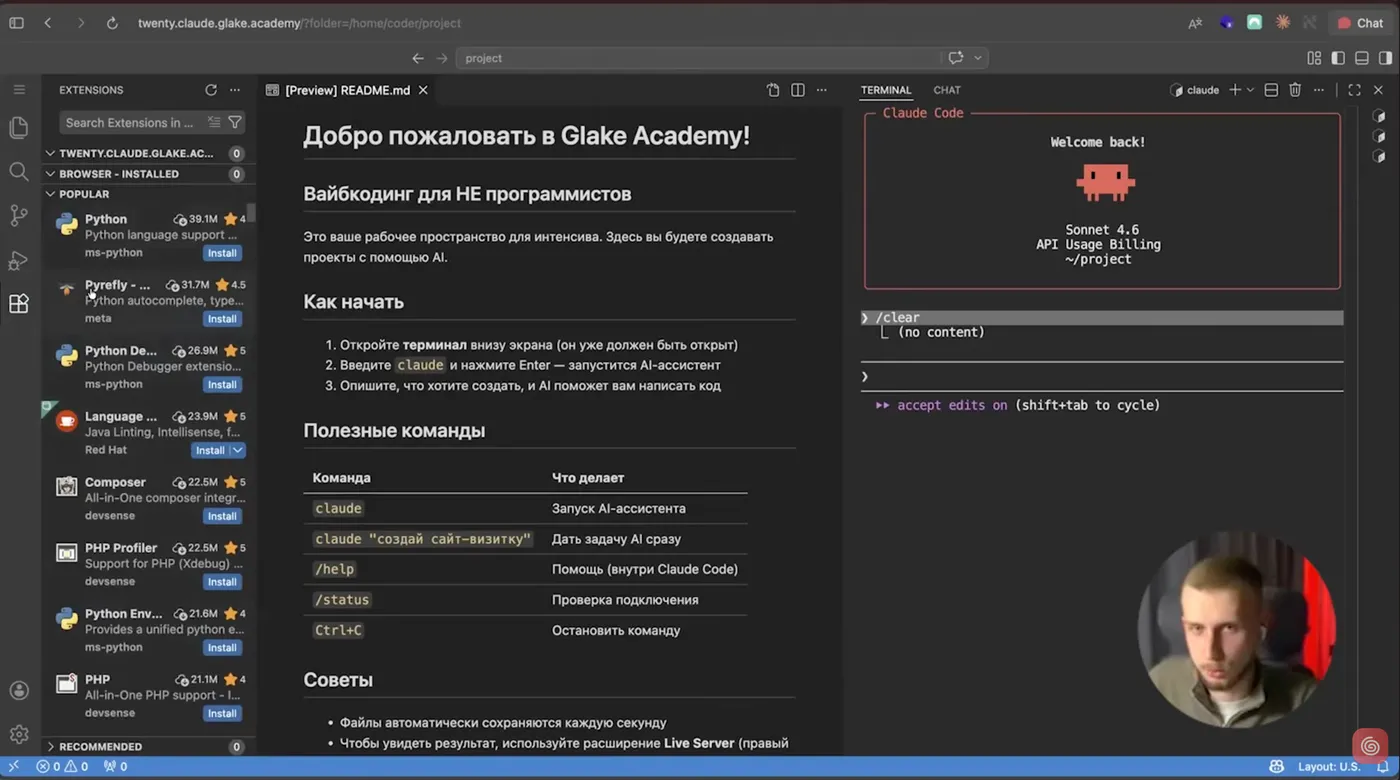Open the Run and Debug view

(18, 260)
